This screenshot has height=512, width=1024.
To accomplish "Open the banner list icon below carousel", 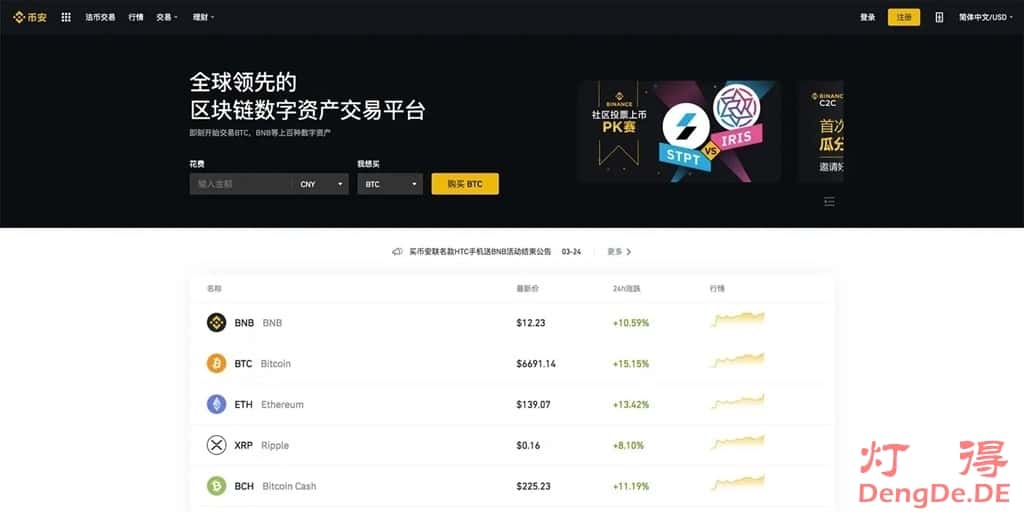I will point(829,201).
